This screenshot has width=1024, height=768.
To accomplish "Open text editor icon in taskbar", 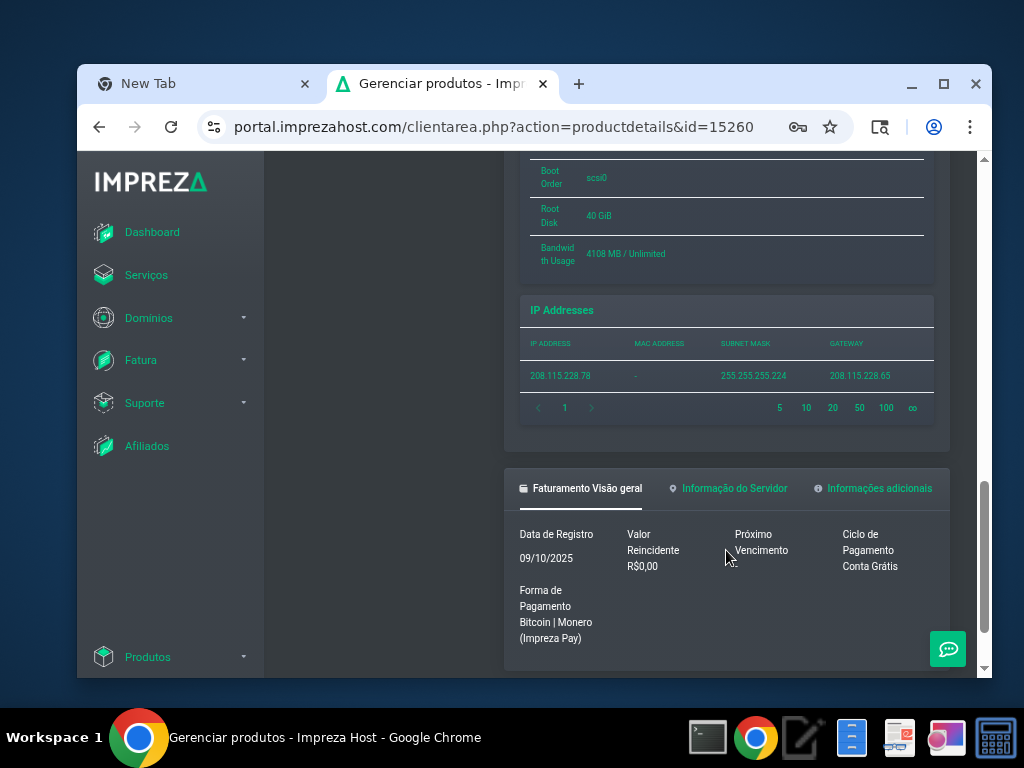I will click(804, 738).
